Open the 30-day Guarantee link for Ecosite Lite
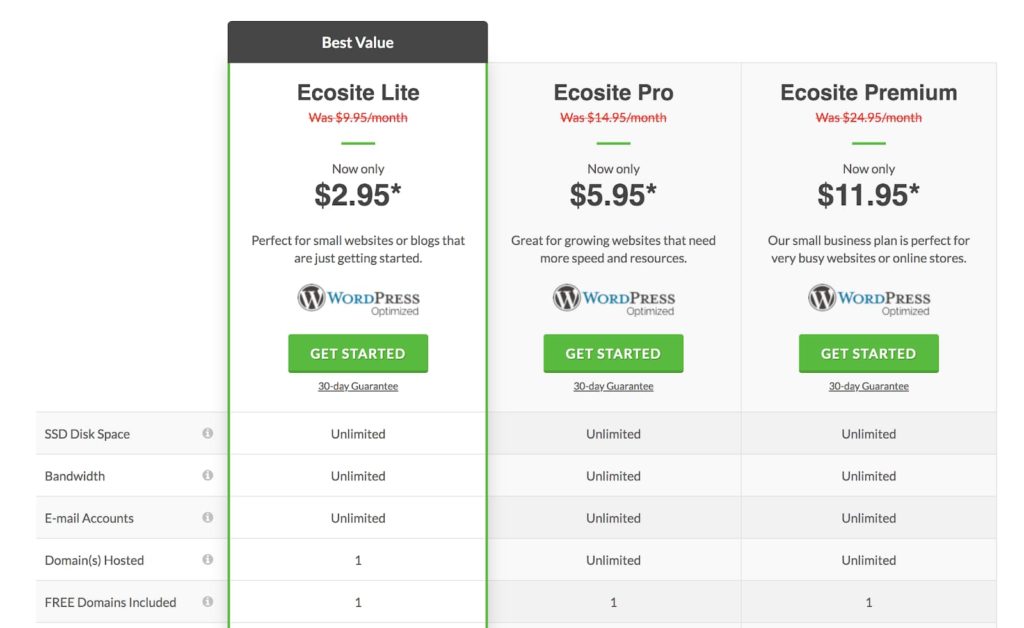The image size is (1024, 628). coord(358,386)
